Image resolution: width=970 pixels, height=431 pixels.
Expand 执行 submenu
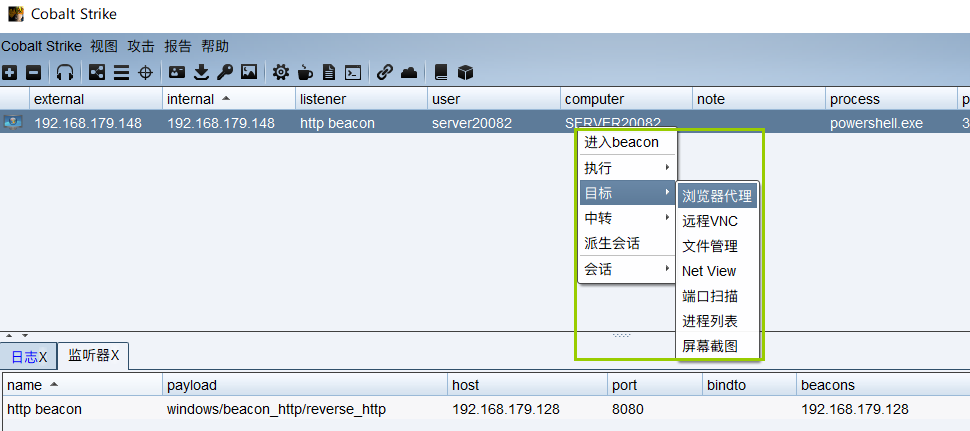627,168
